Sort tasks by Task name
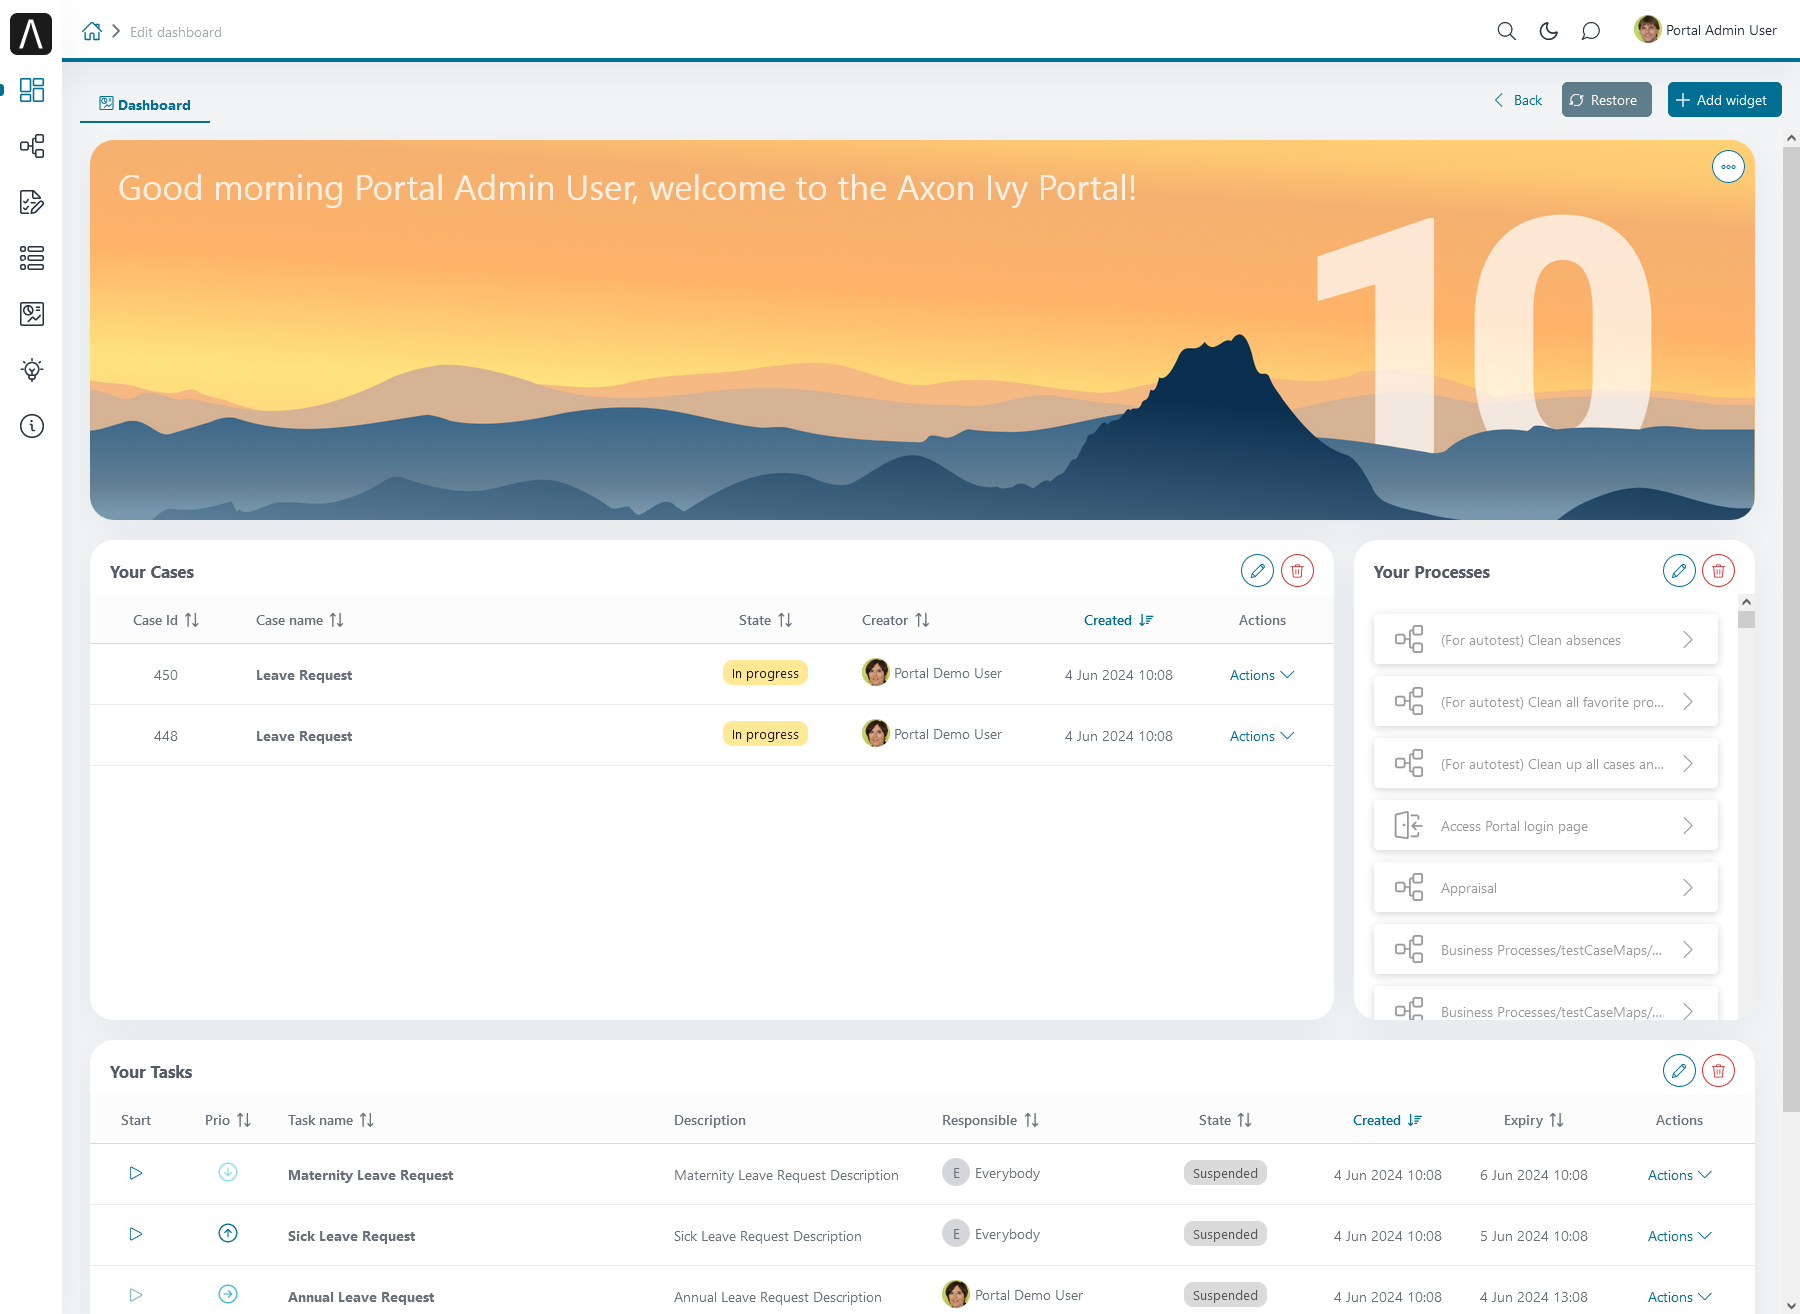Image resolution: width=1800 pixels, height=1314 pixels. tap(366, 1120)
